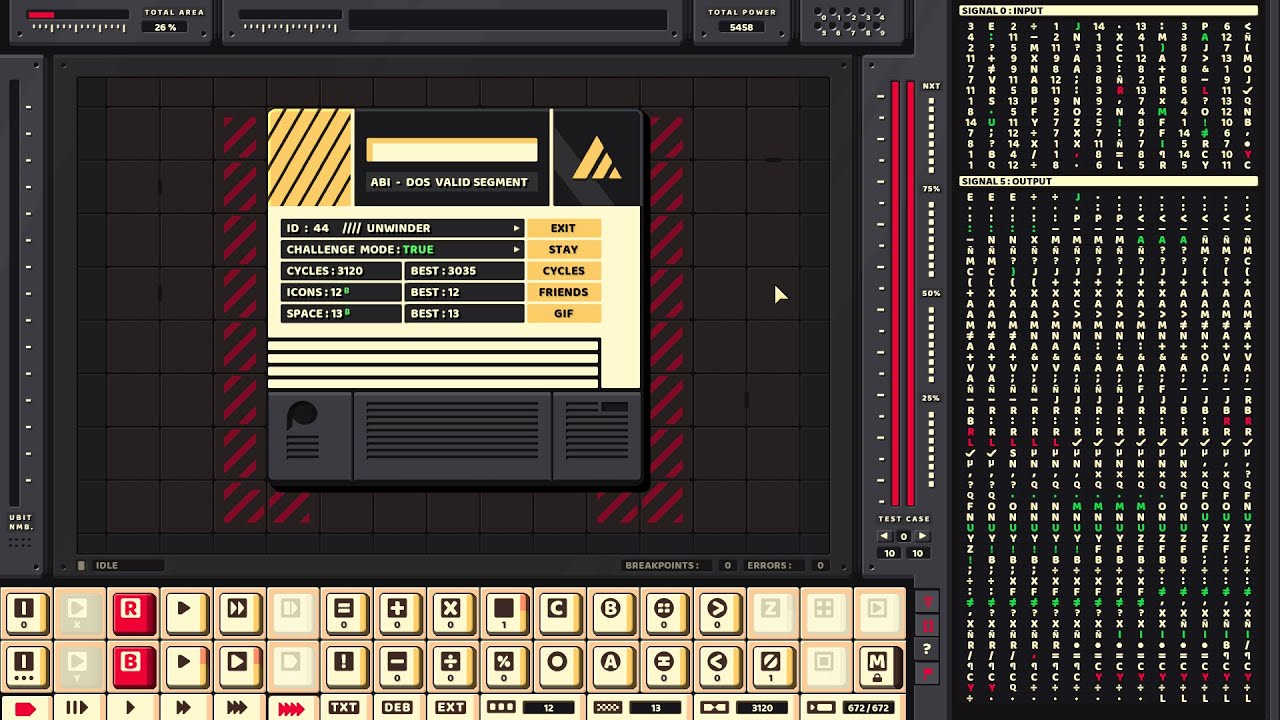Open the FRIENDS leaderboard tab

pyautogui.click(x=563, y=292)
